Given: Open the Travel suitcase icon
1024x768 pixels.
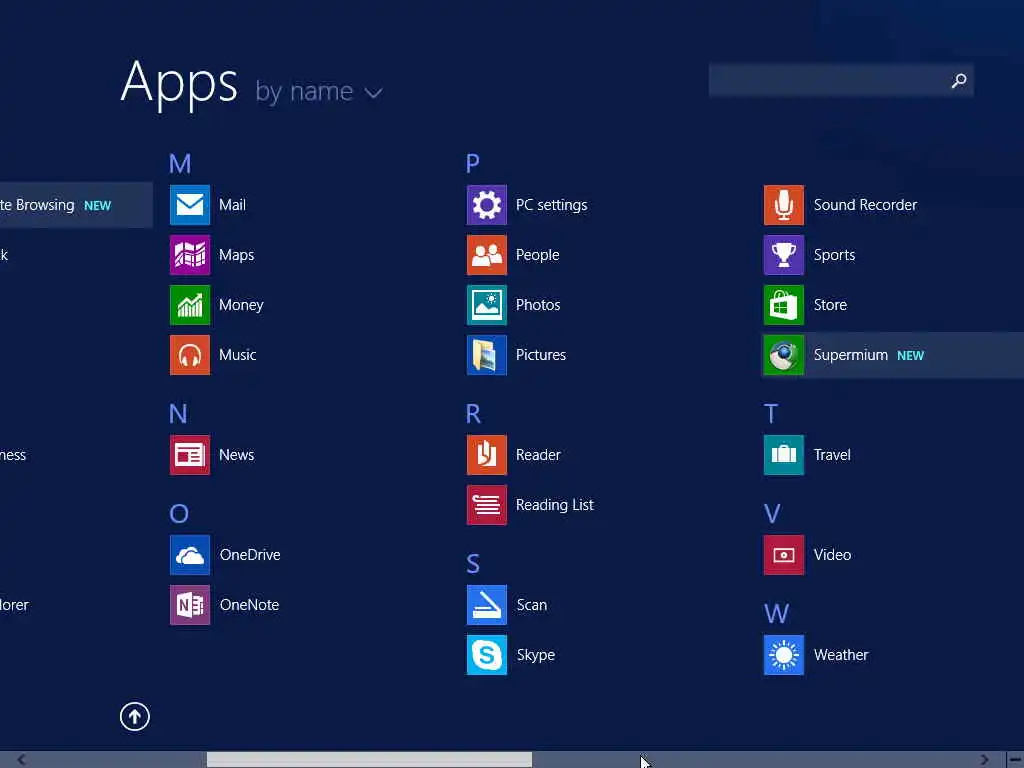Looking at the screenshot, I should 784,455.
